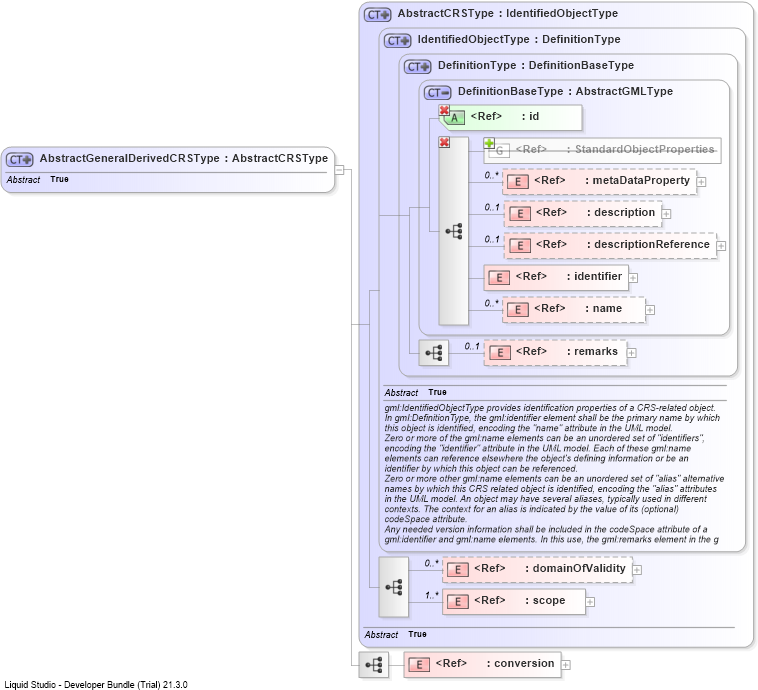The height and width of the screenshot is (690, 758).
Task: Click Abstract True at bottom of AbstractCRSType
Action: click(x=395, y=634)
